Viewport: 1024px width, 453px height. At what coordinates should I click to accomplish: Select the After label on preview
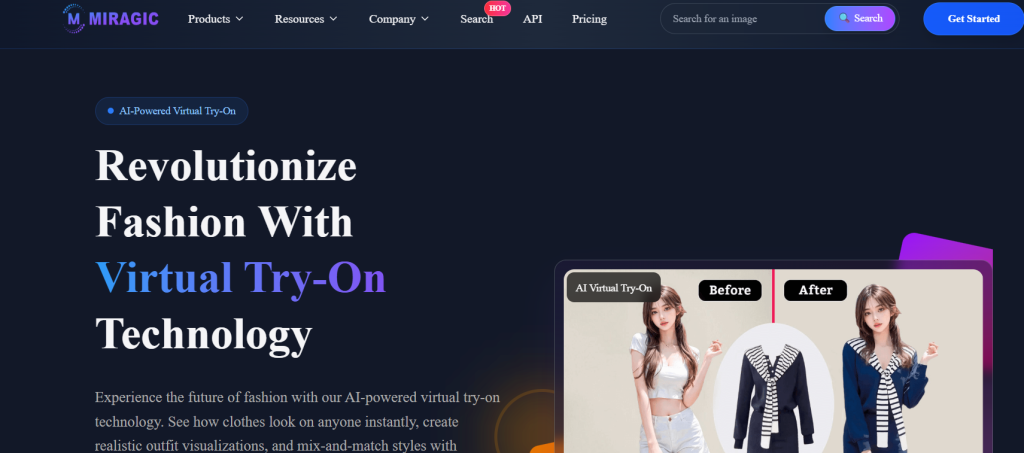pyautogui.click(x=815, y=290)
